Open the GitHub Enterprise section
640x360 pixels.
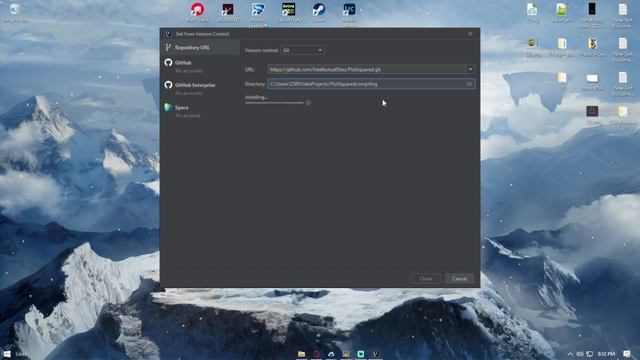200,89
